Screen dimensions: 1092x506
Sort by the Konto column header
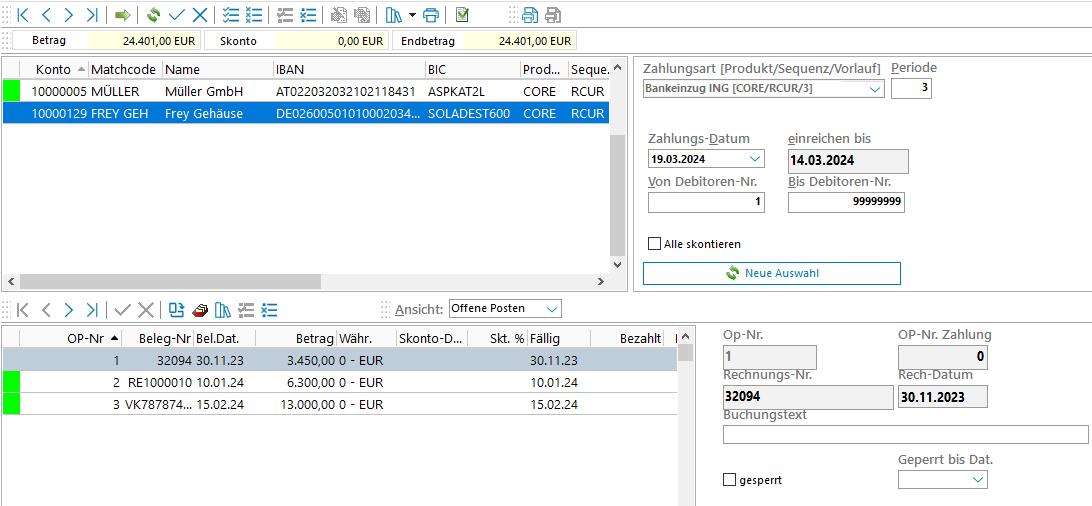53,69
